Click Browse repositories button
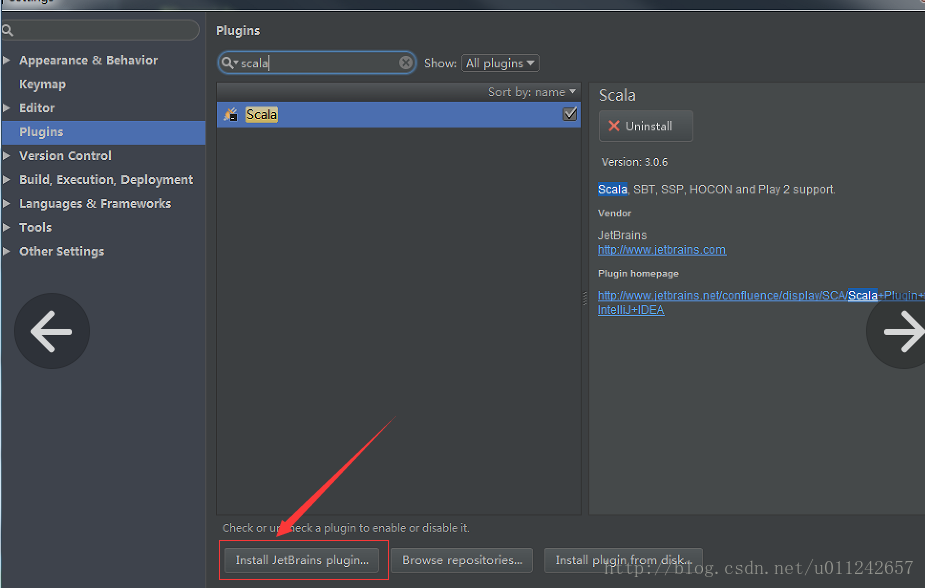 coord(462,560)
